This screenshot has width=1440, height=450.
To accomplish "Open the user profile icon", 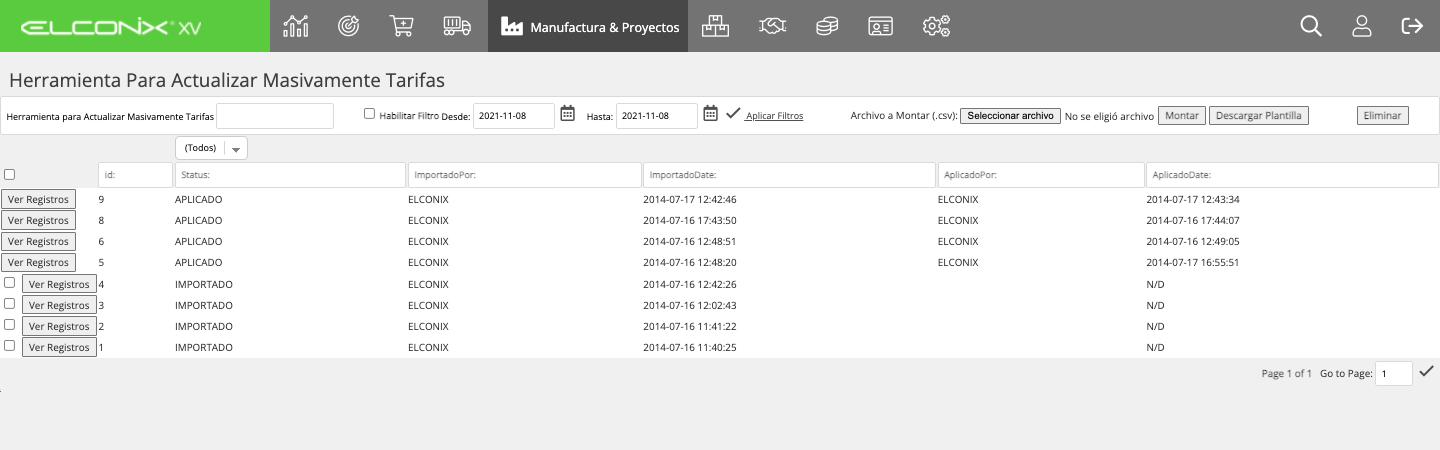I will pos(1361,26).
